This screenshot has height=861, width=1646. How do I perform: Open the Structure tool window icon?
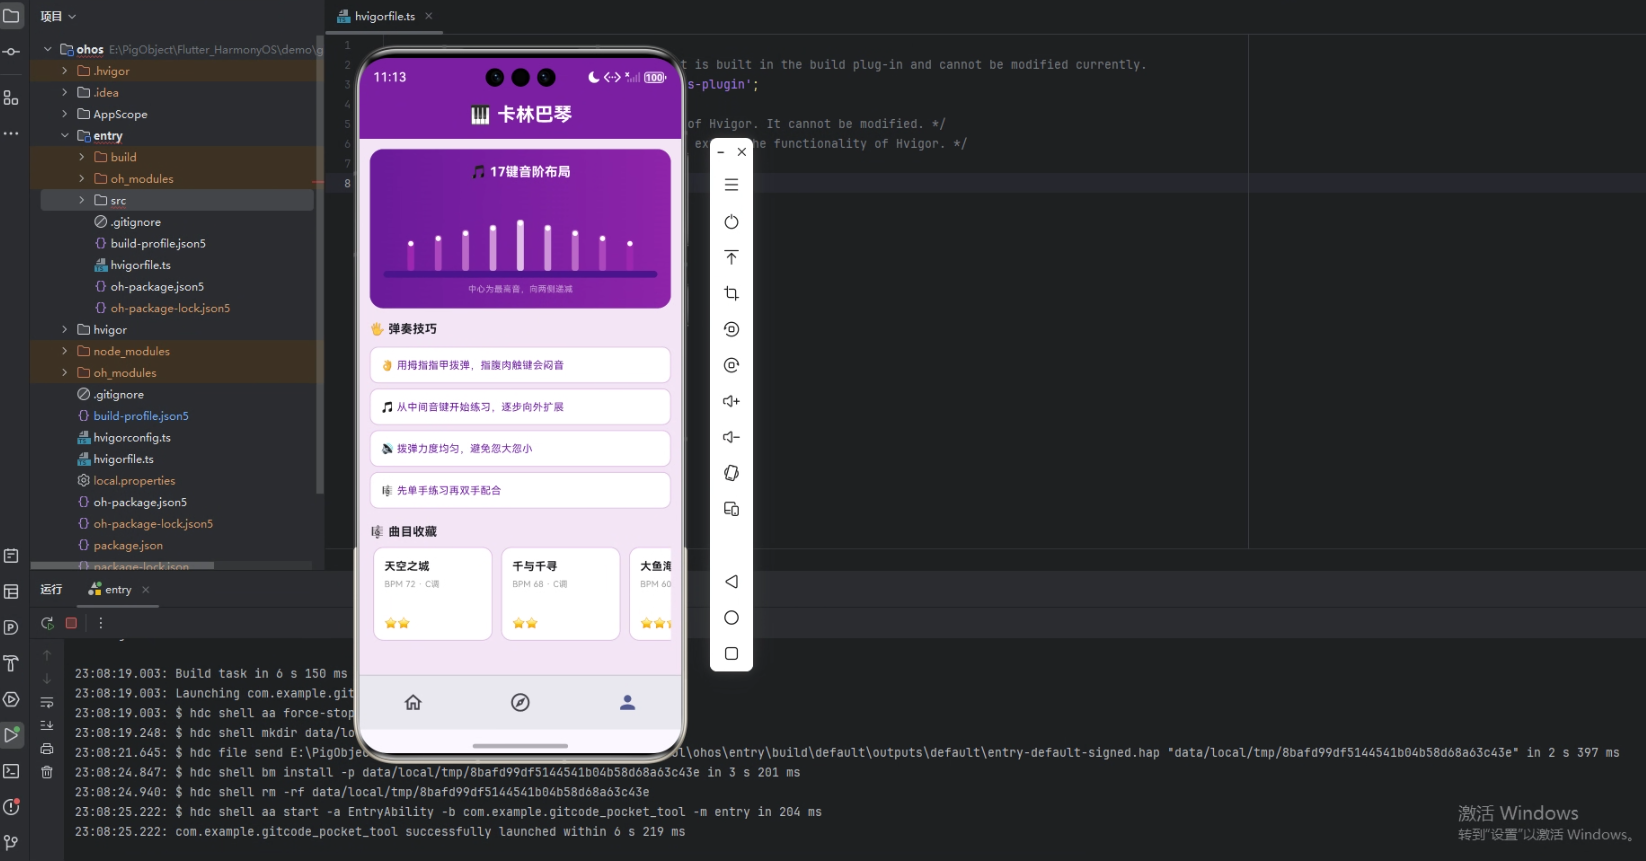point(11,98)
